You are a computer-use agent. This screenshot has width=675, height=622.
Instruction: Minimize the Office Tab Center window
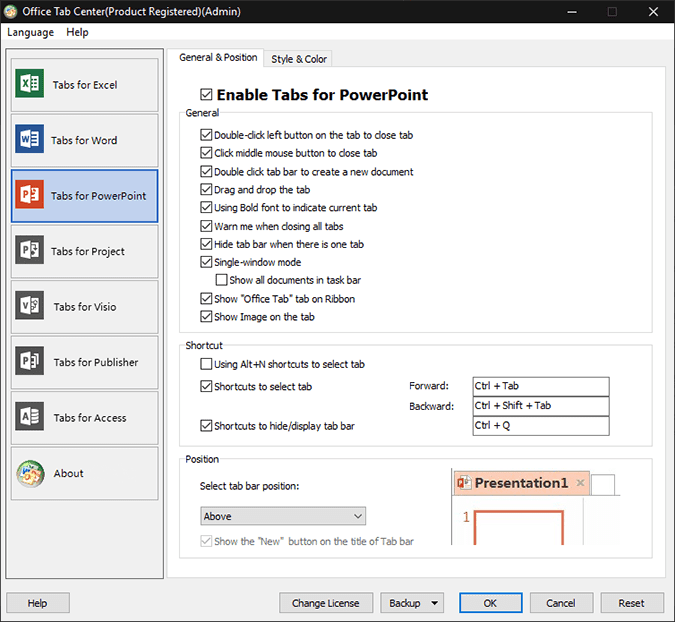572,12
